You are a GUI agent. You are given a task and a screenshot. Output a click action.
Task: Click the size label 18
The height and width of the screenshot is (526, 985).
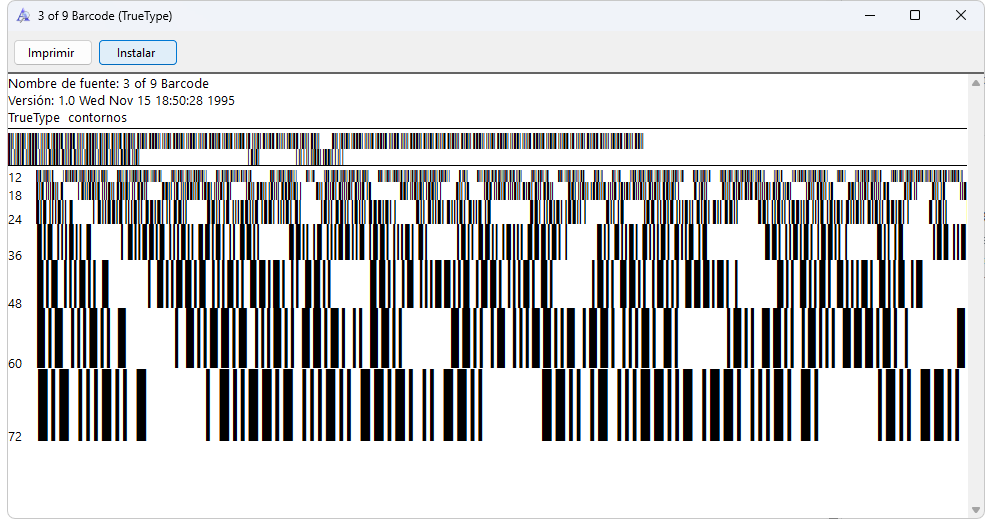[15, 195]
